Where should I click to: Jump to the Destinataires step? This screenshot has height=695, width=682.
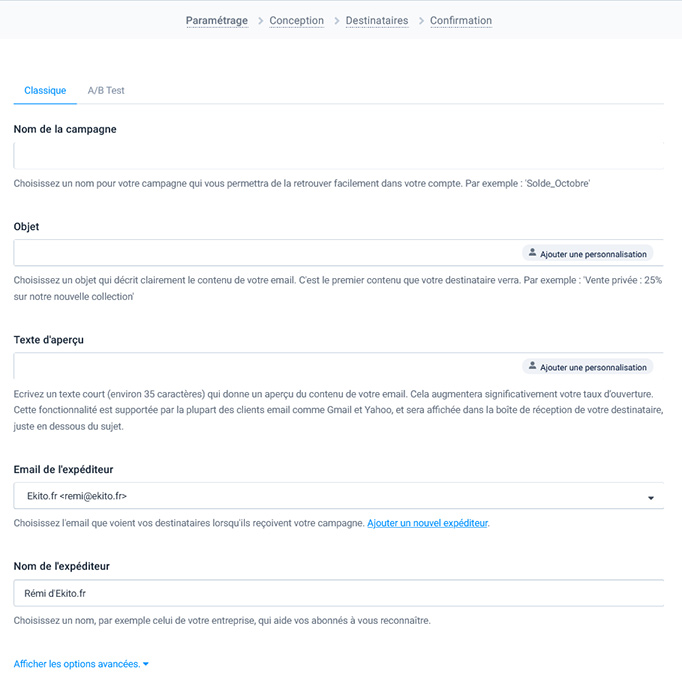[377, 20]
